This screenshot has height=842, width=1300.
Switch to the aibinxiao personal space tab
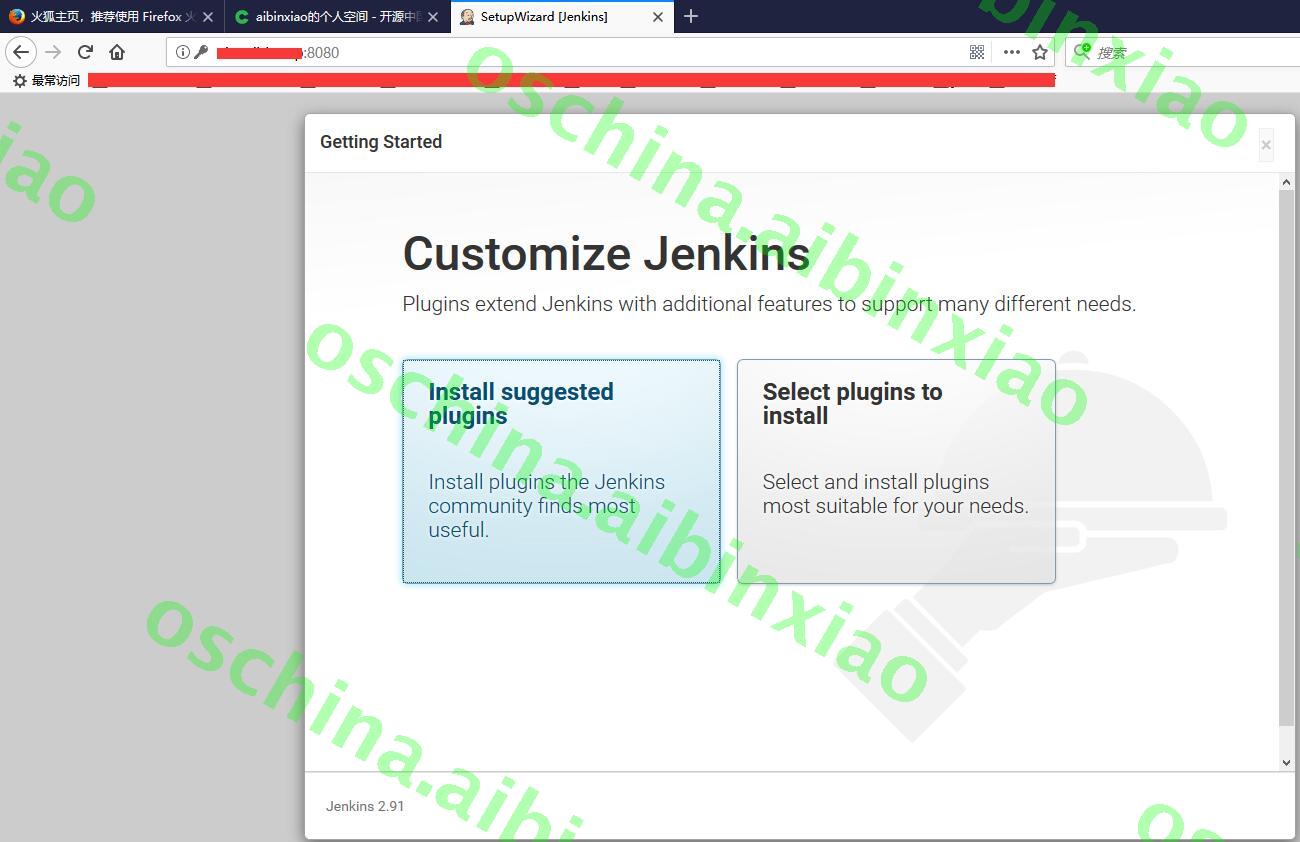point(337,17)
